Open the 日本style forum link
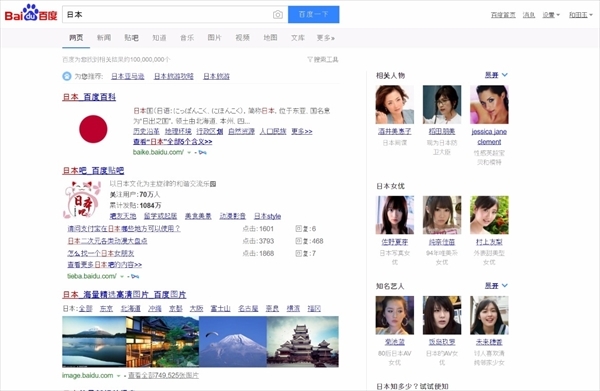Screen dimensions: 600x391 tap(267, 216)
